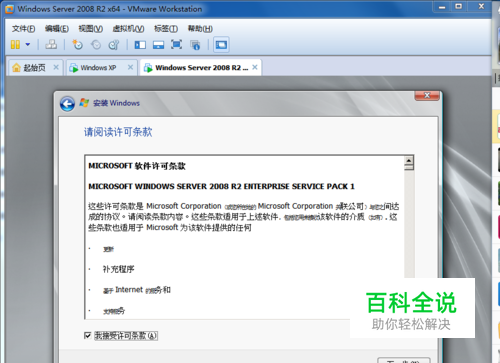Click the 补充程序 bullet item text
This screenshot has height=363, width=500.
click(118, 269)
